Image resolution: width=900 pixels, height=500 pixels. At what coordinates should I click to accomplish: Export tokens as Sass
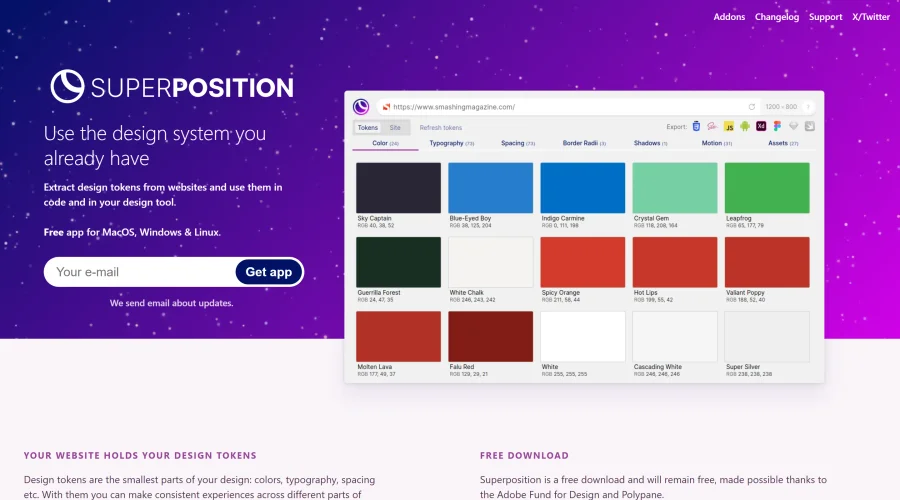712,126
